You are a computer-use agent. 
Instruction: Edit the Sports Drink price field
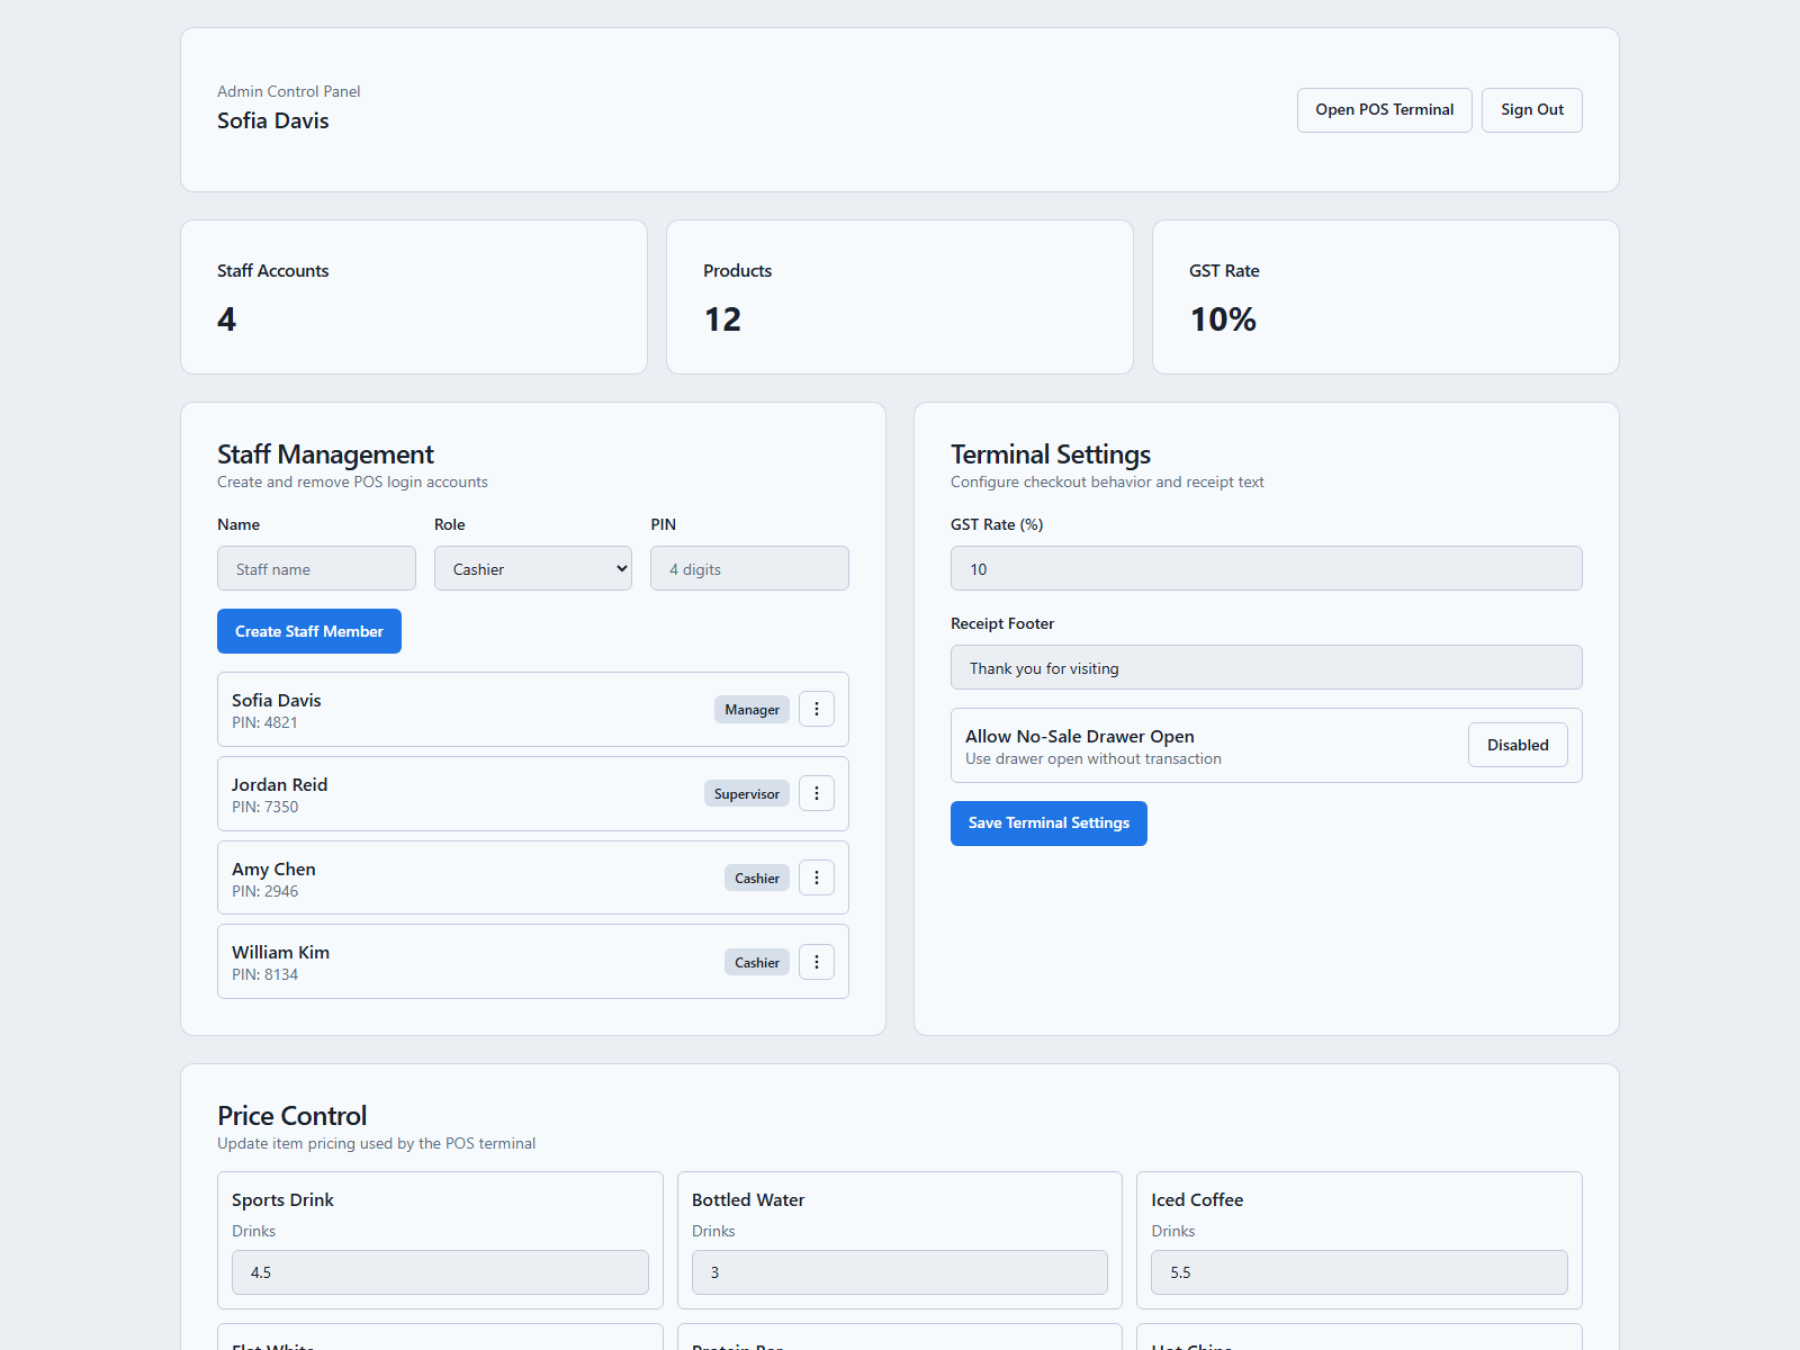click(440, 1272)
